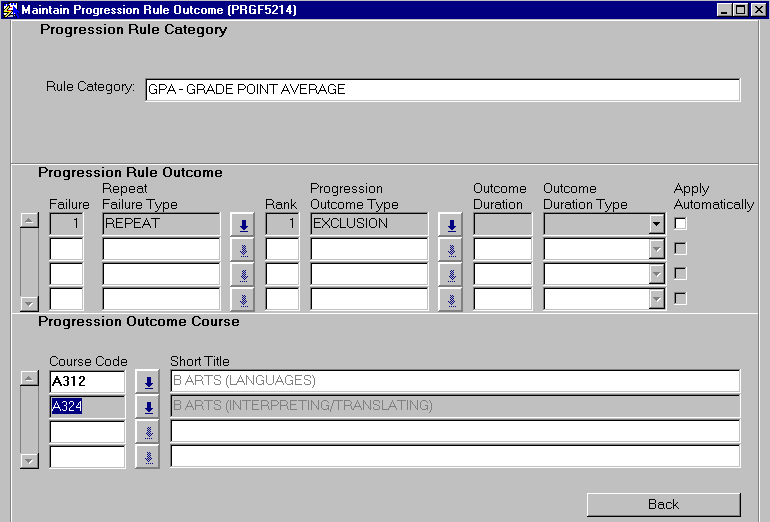Click lookup arrow for third course code row
Viewport: 770px width, 522px height.
tap(147, 432)
